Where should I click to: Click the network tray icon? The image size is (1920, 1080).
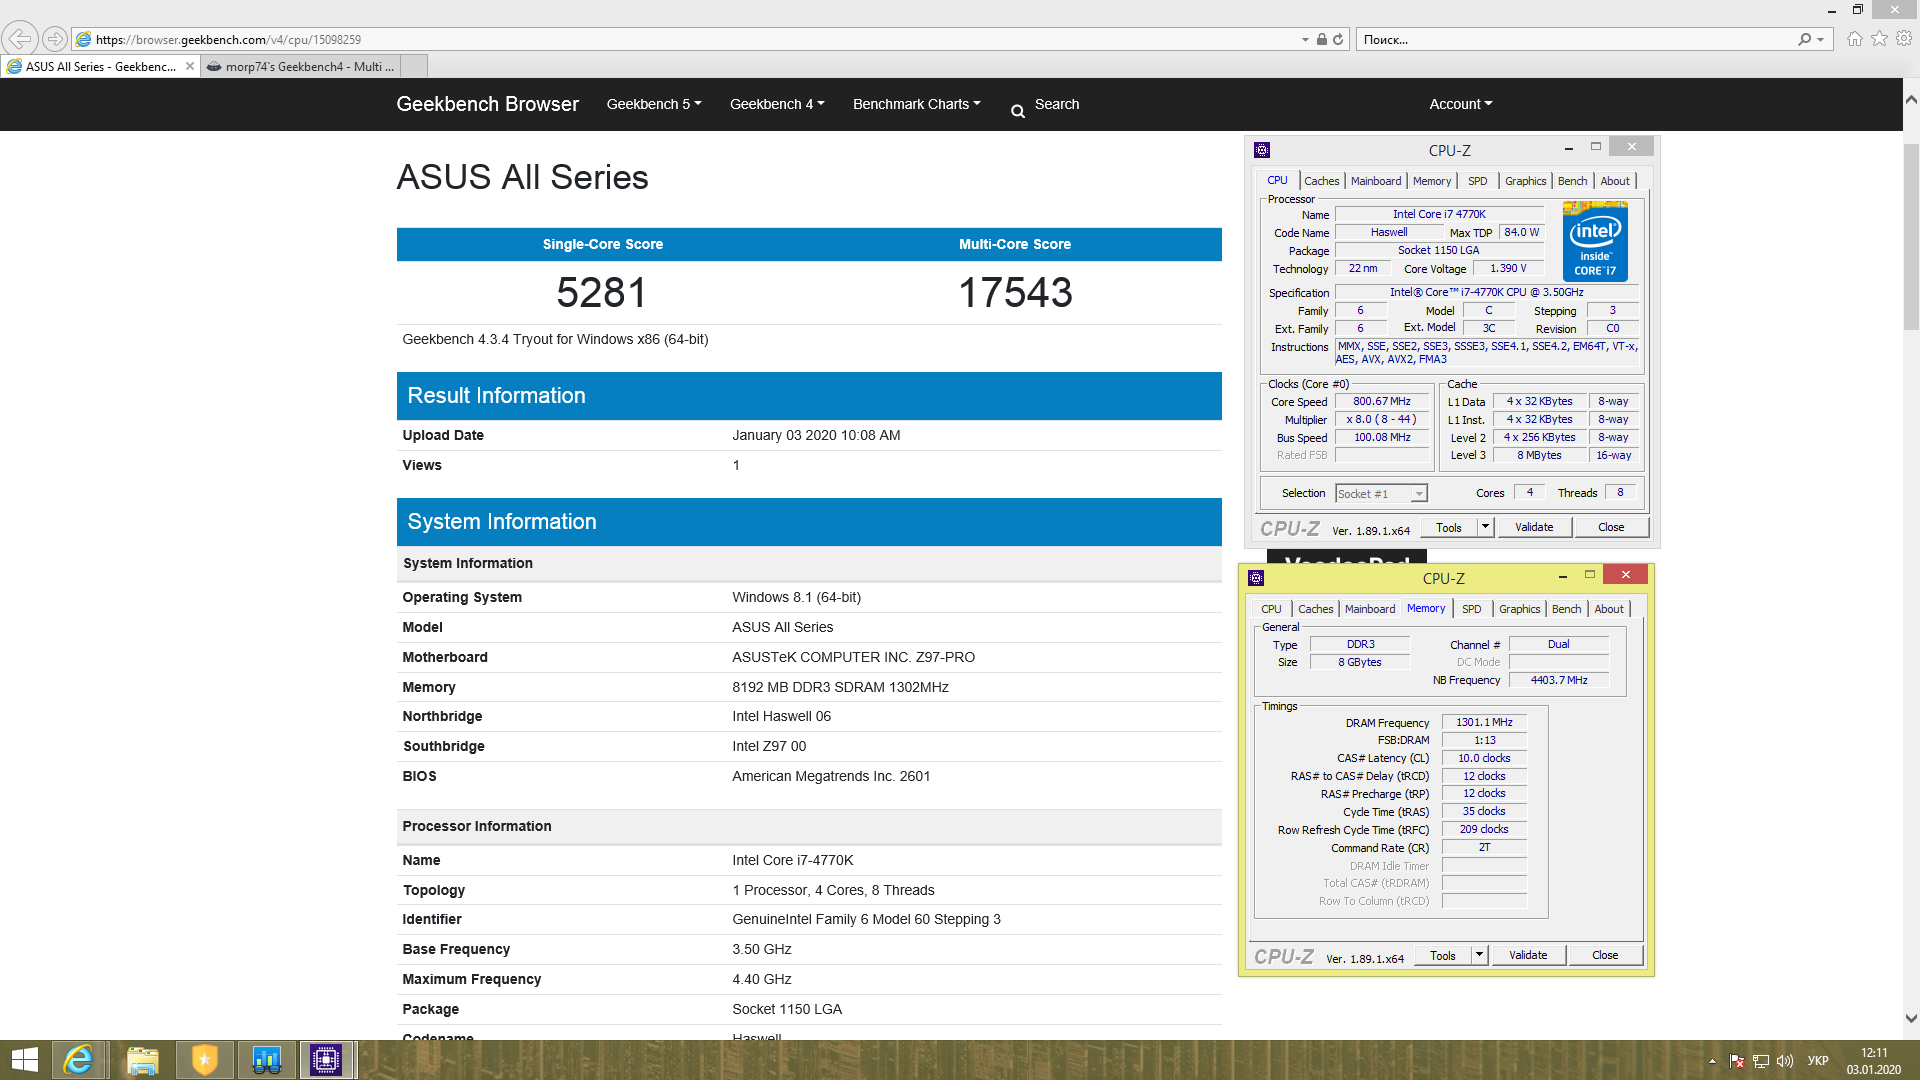click(x=1761, y=1061)
